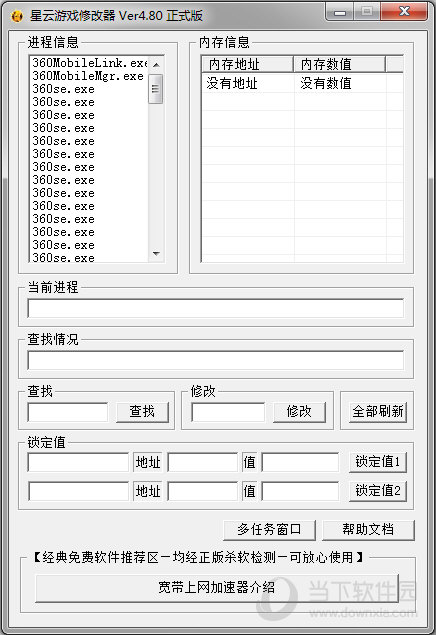Select 360MobileLink.exe in process list
Image resolution: width=436 pixels, height=635 pixels.
click(89, 63)
